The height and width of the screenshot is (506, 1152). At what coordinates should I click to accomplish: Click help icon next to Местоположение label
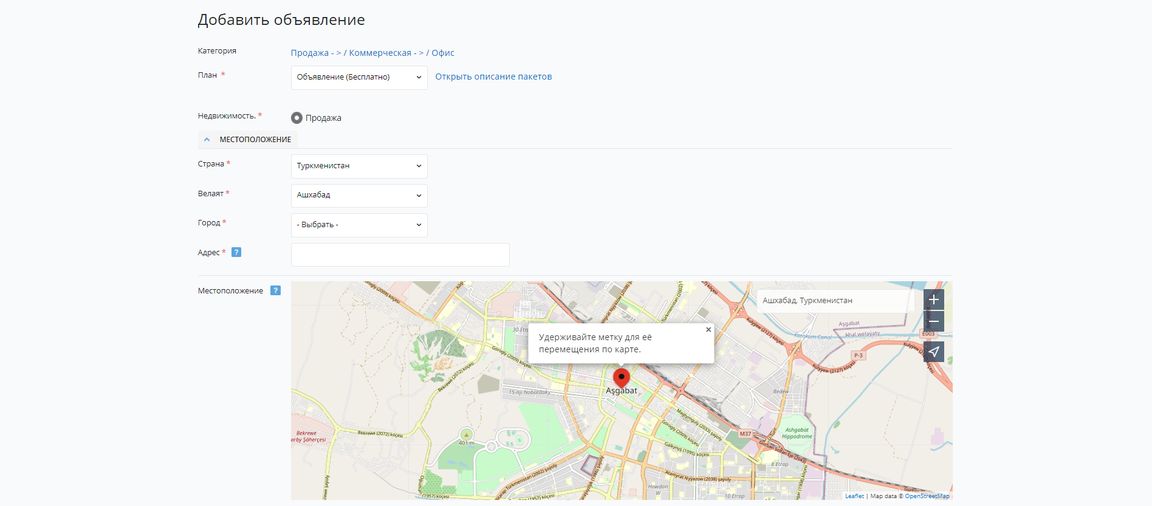[x=275, y=291]
